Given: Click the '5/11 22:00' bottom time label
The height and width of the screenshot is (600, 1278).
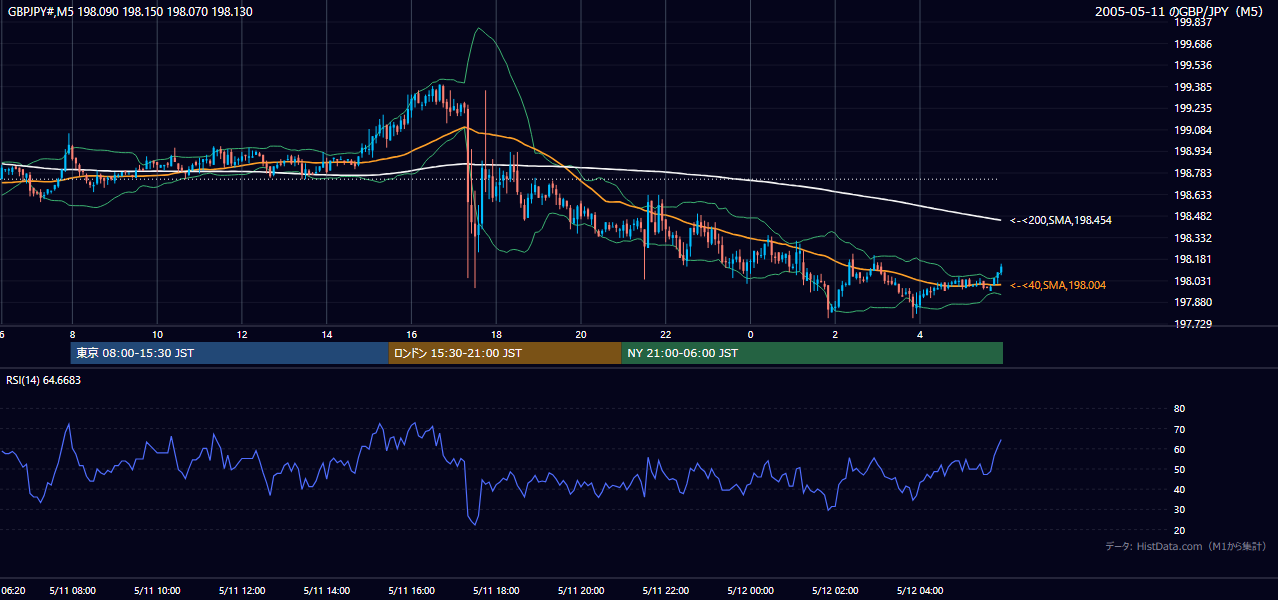Looking at the screenshot, I should (x=666, y=591).
